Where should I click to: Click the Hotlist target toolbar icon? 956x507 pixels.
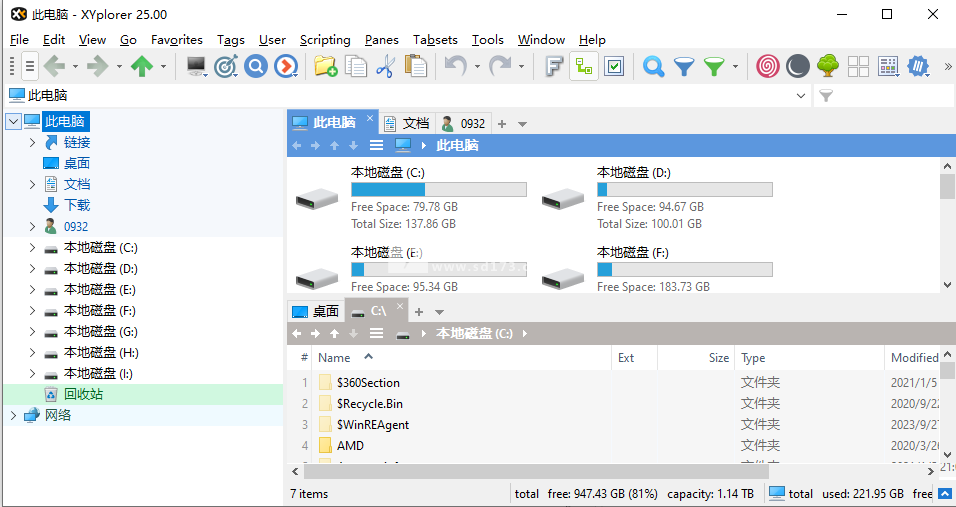226,66
